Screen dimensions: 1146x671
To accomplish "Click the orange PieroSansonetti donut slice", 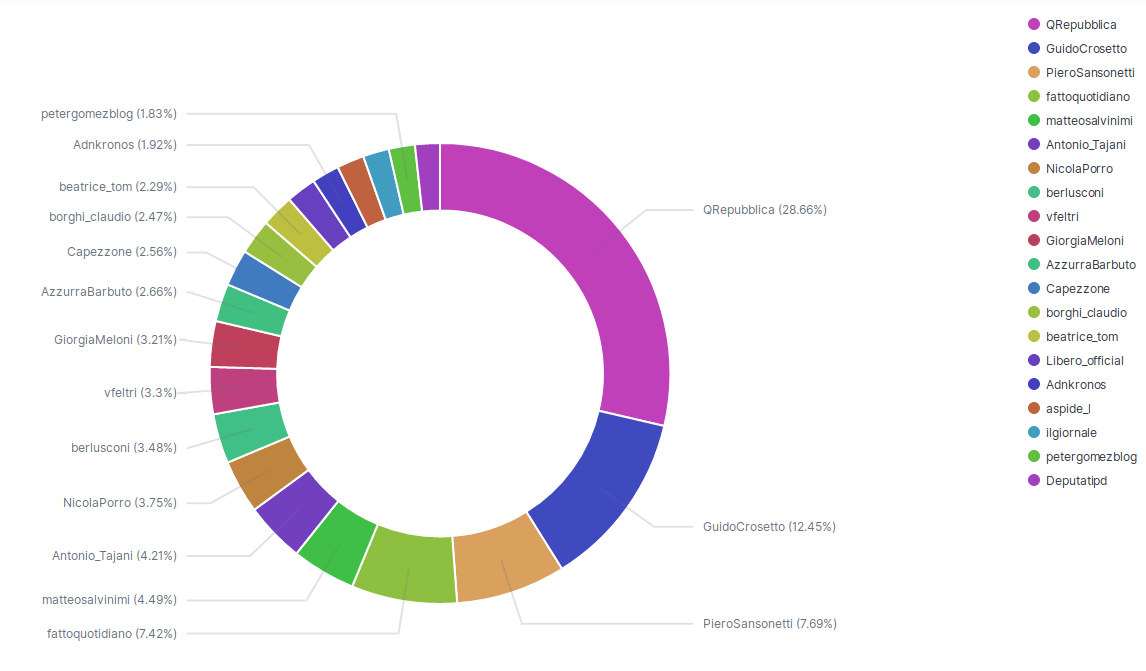I will [504, 564].
